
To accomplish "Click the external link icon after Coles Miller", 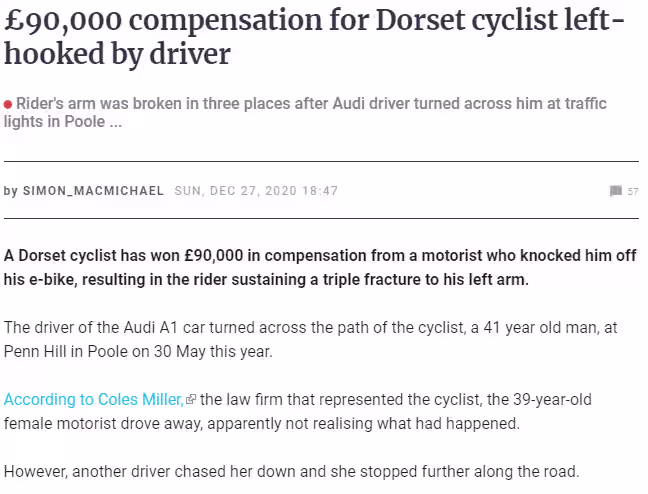I will [191, 400].
